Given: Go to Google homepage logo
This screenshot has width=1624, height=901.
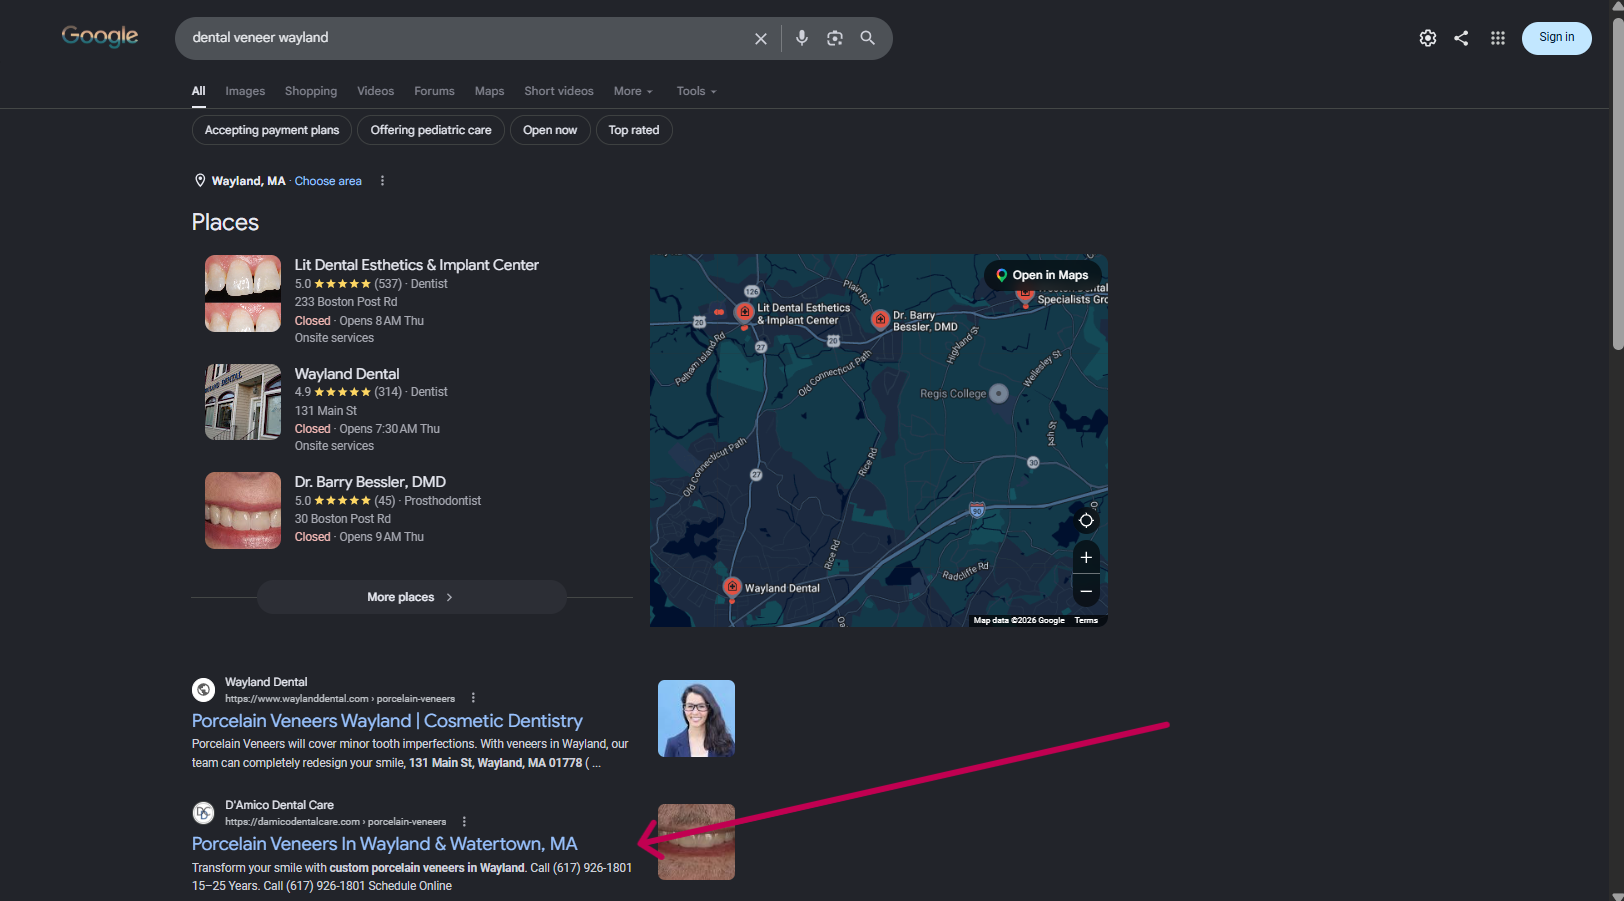Looking at the screenshot, I should pos(100,36).
